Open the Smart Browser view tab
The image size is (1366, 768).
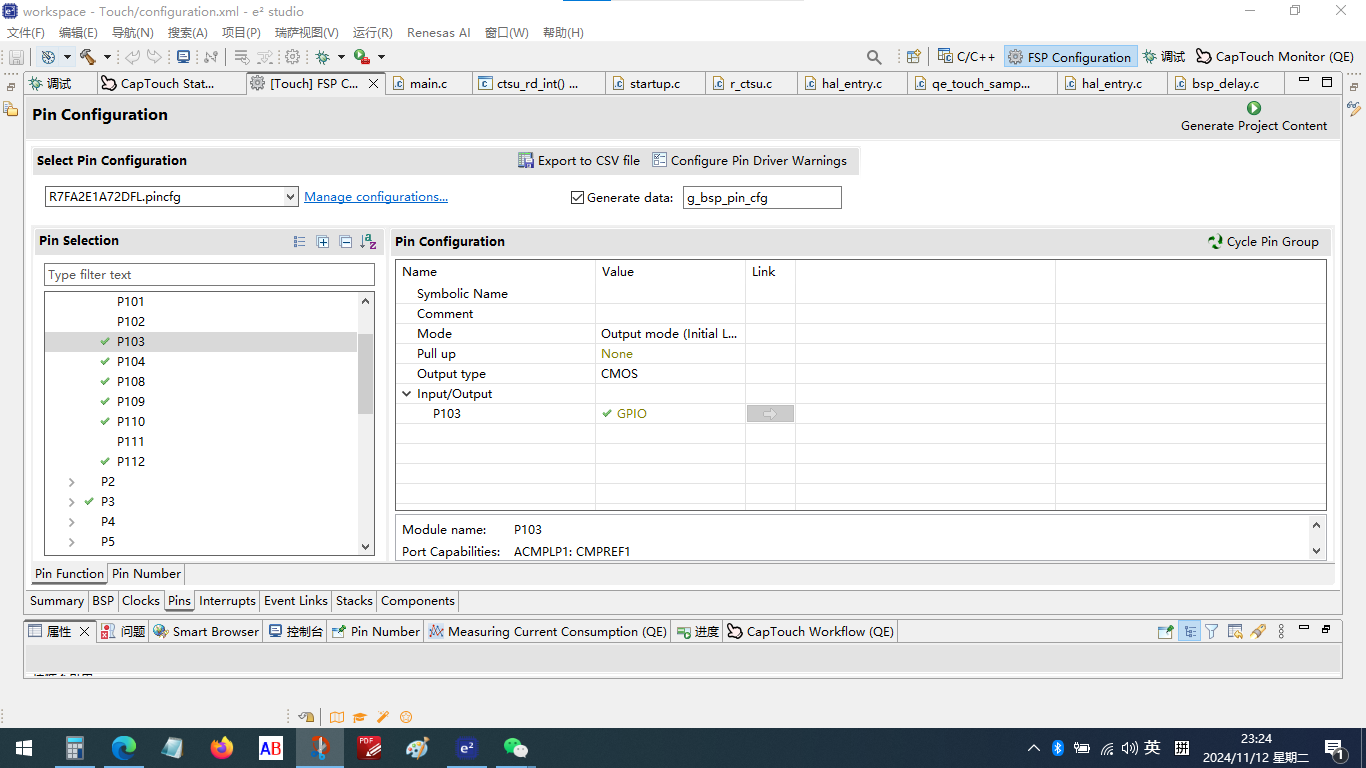coord(206,632)
